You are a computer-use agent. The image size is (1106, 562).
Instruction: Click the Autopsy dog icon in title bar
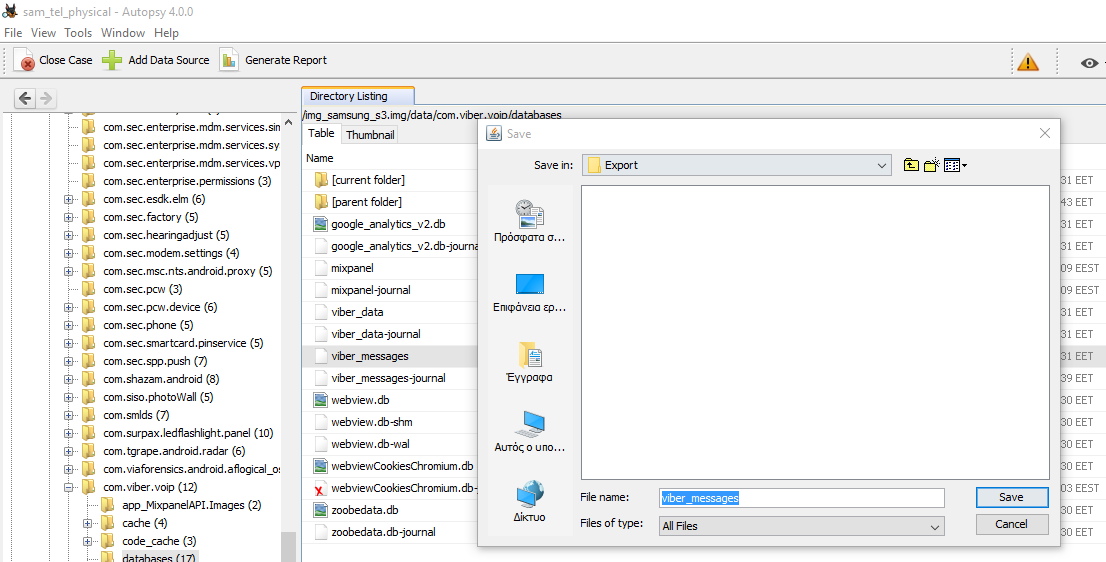[11, 11]
